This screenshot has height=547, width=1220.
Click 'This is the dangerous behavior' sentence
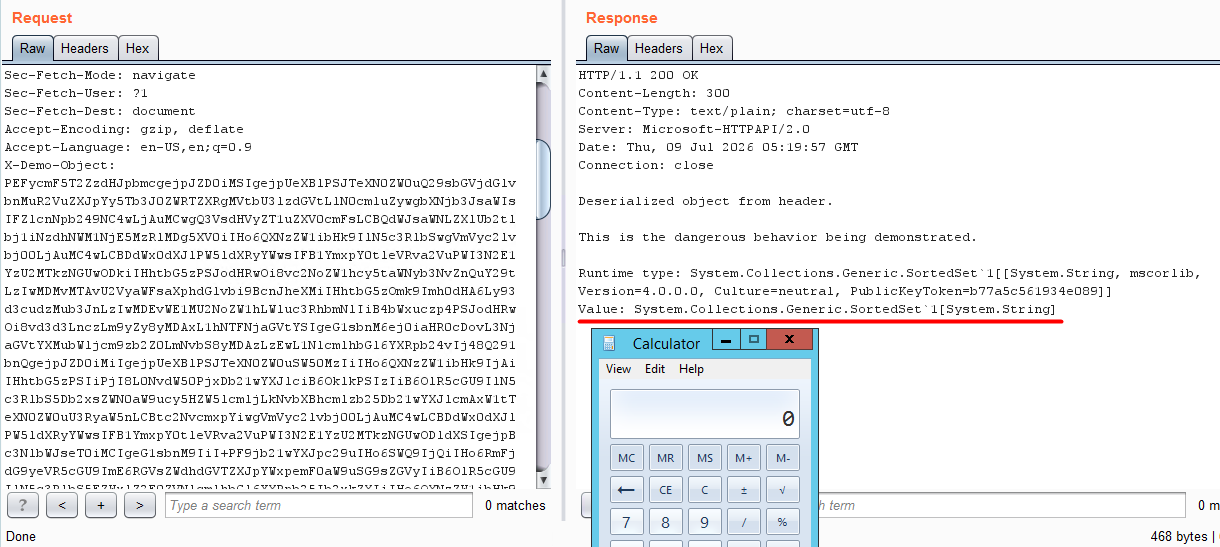point(777,237)
